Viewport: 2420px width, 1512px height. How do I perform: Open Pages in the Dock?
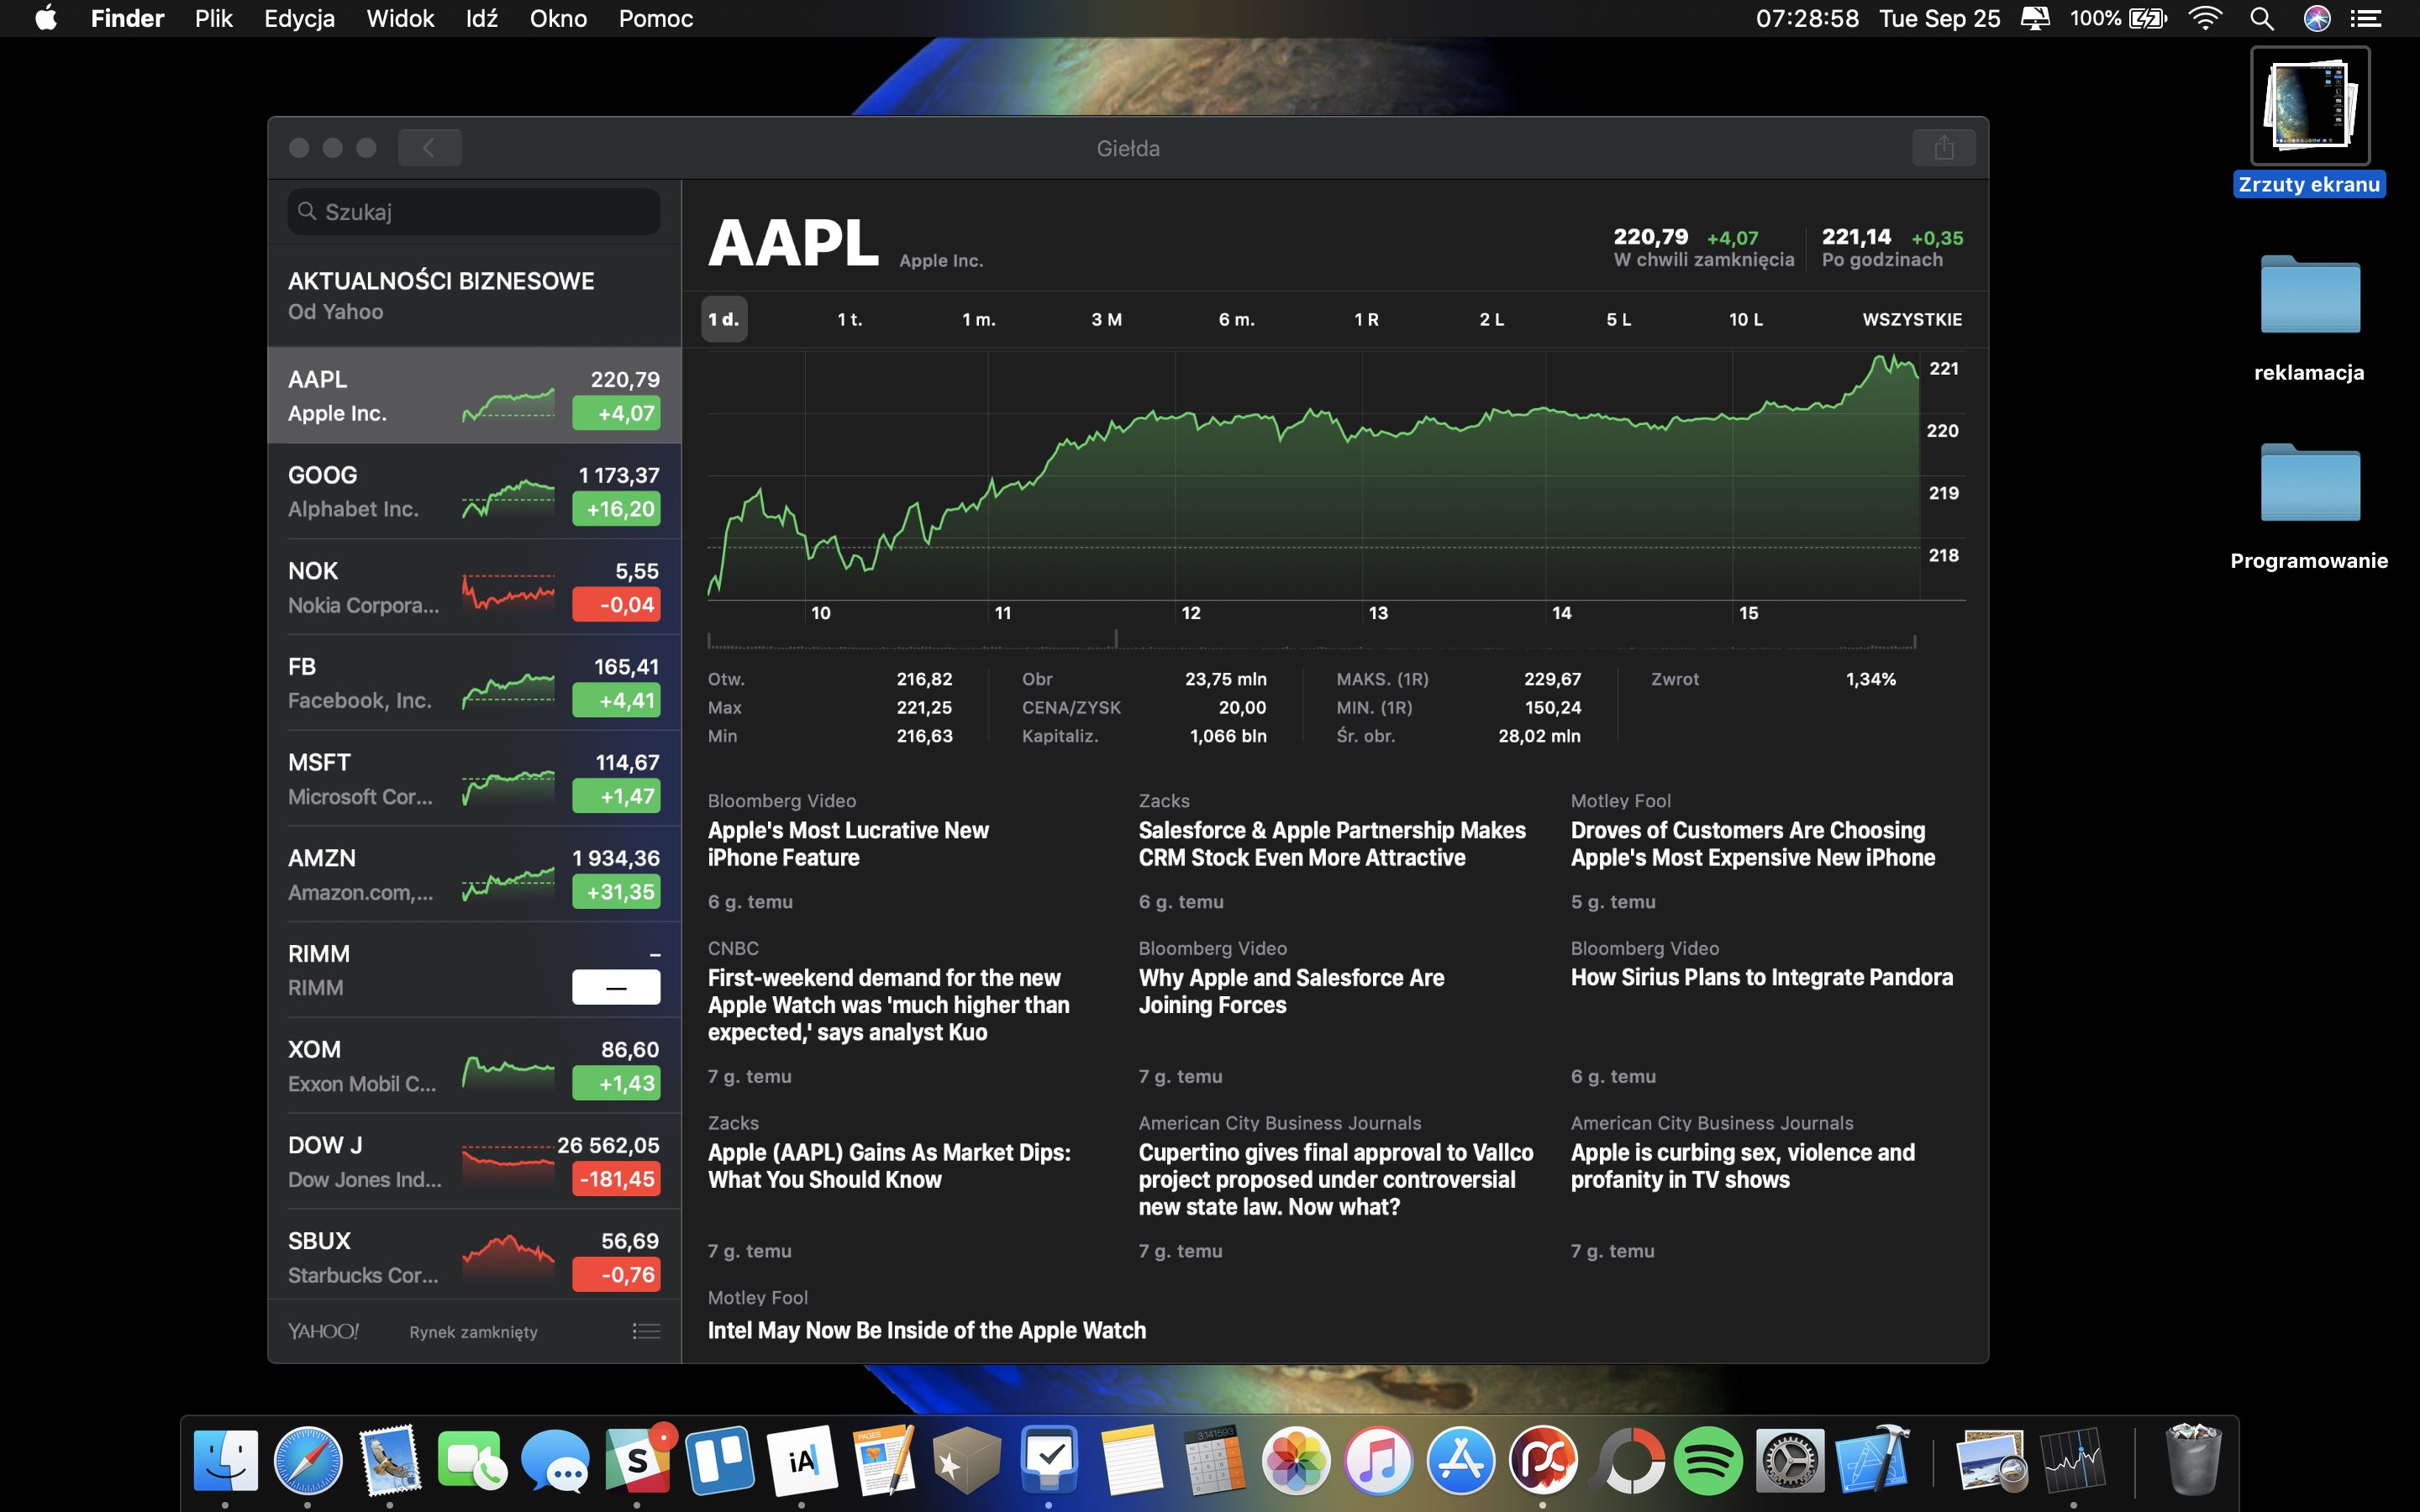click(x=884, y=1460)
